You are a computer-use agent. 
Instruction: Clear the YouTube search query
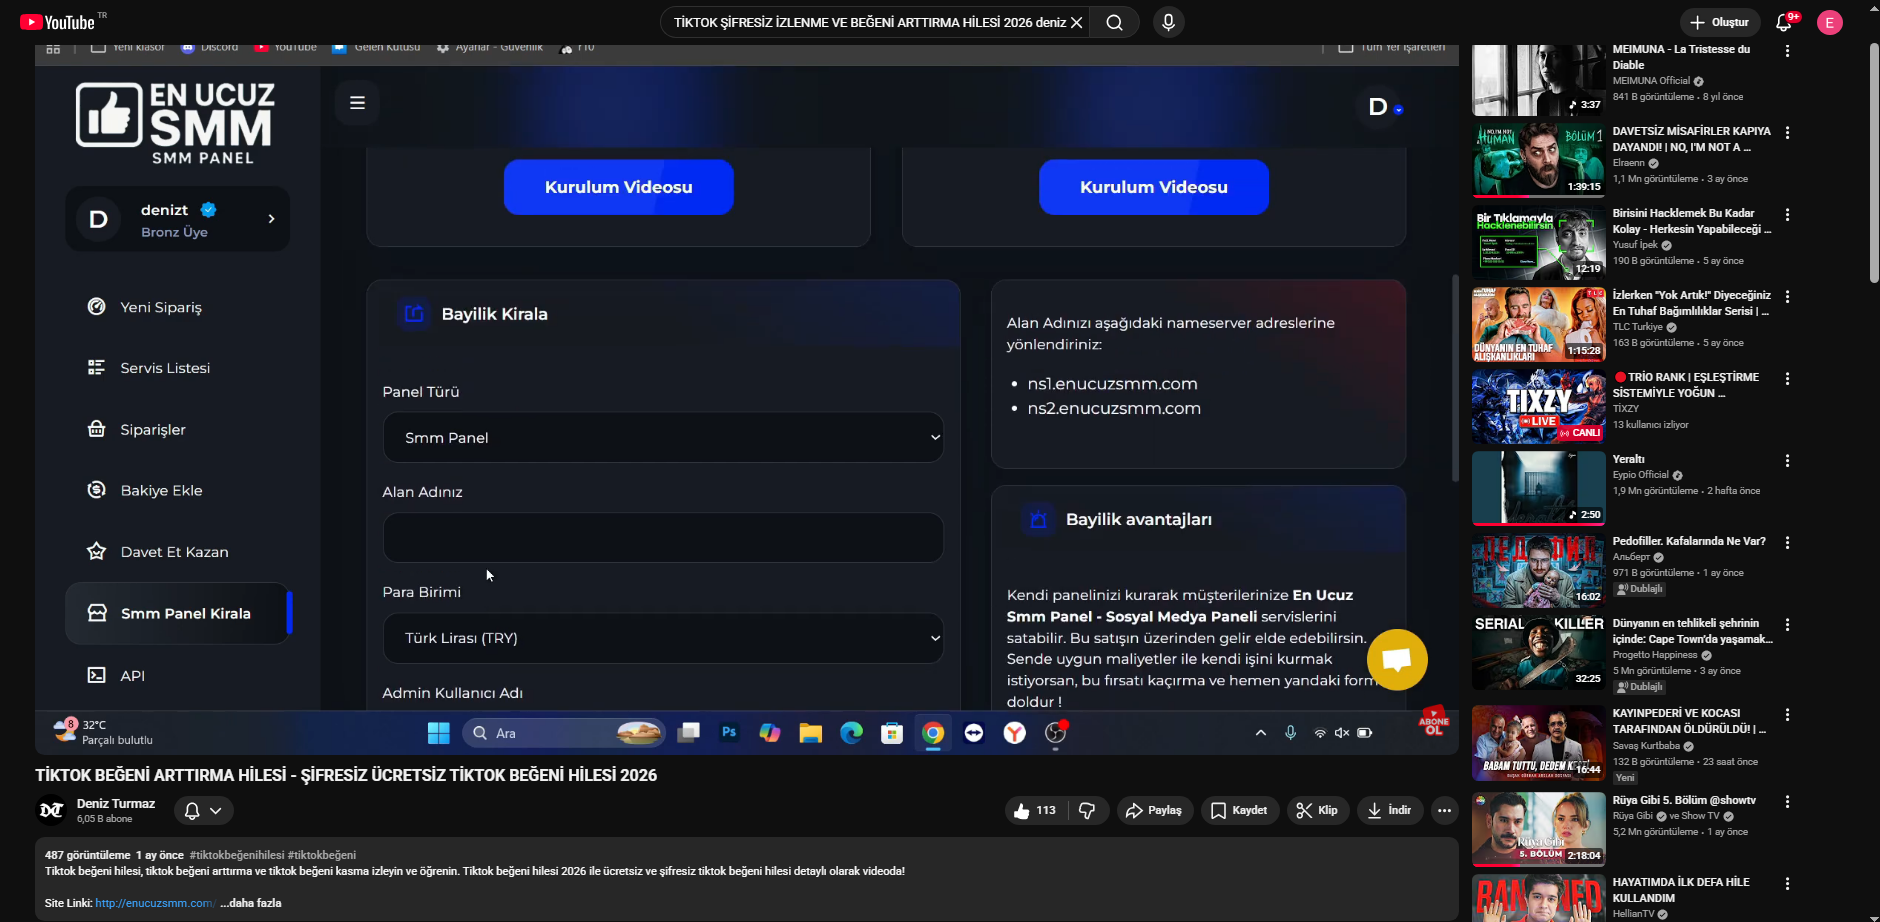coord(1077,22)
